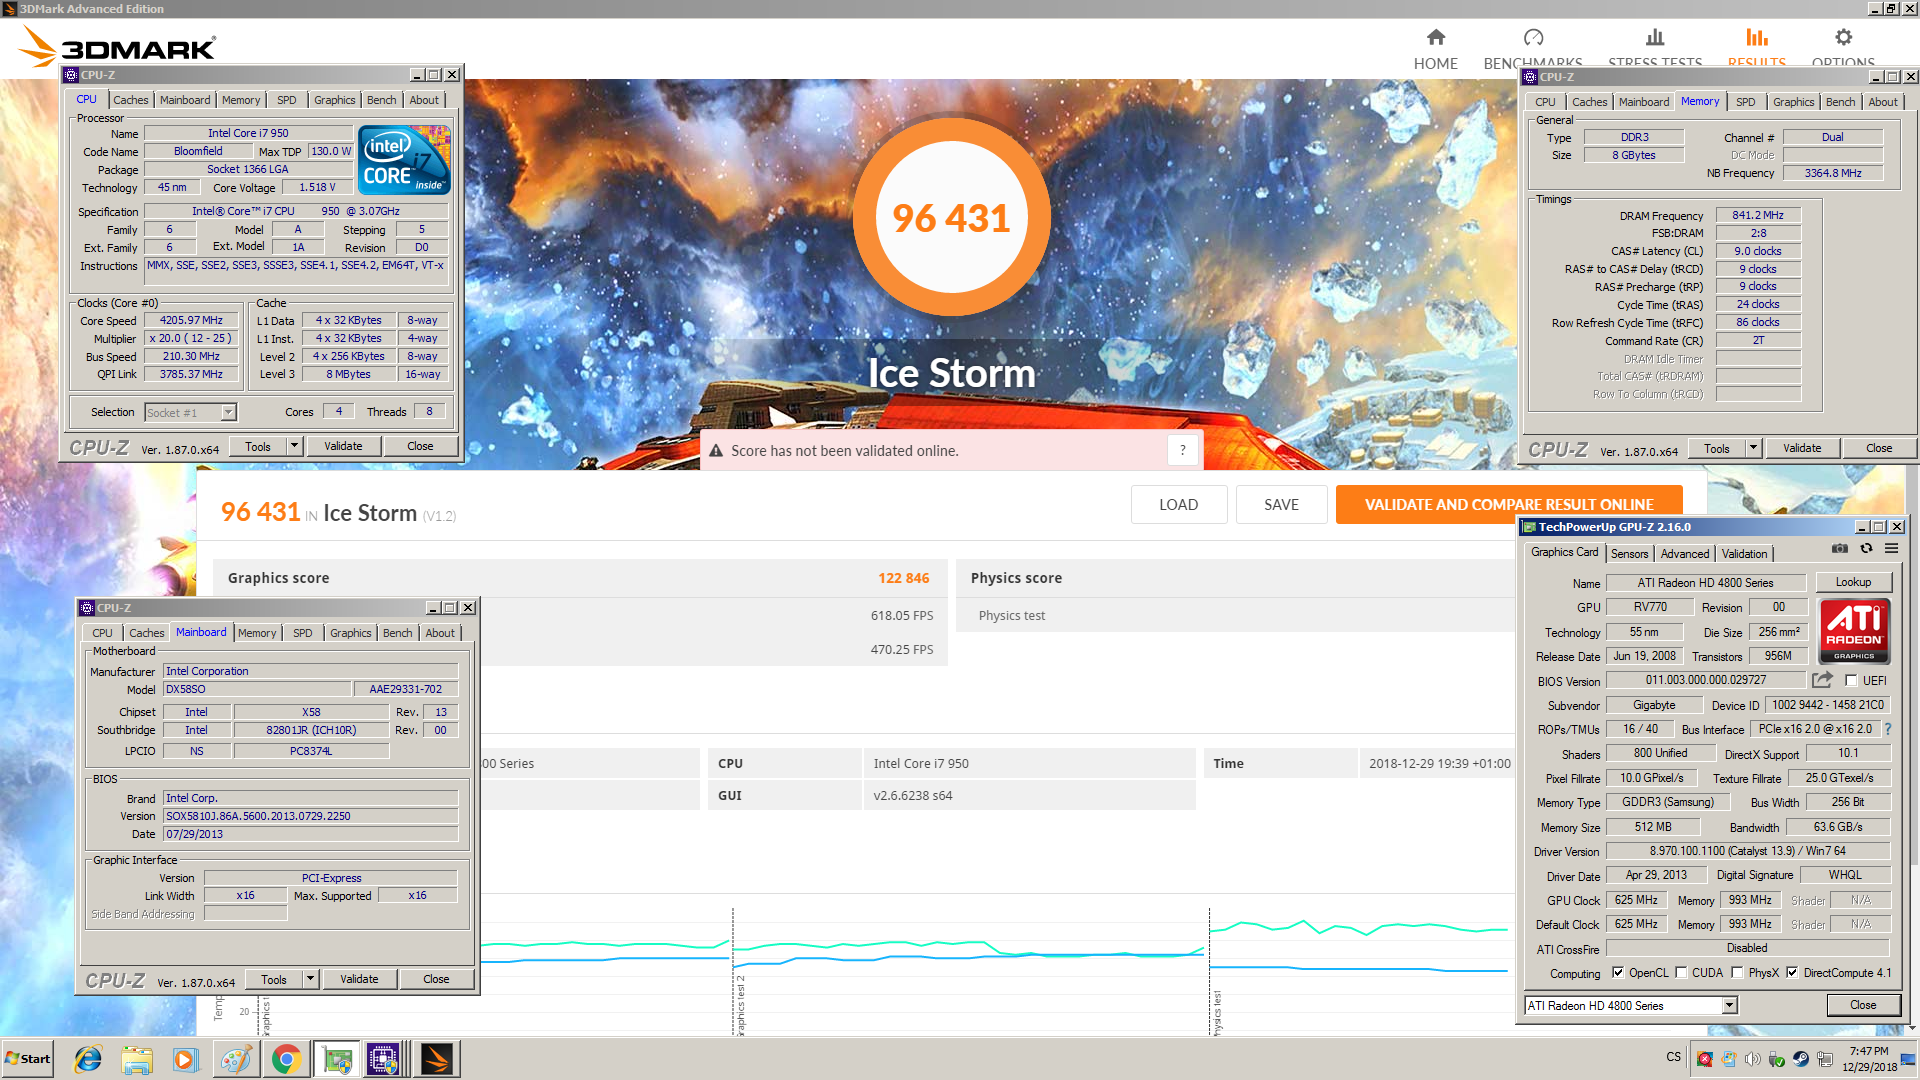Click the LOAD button in 3DMark
Screen dimensions: 1920x1080
click(x=1178, y=505)
